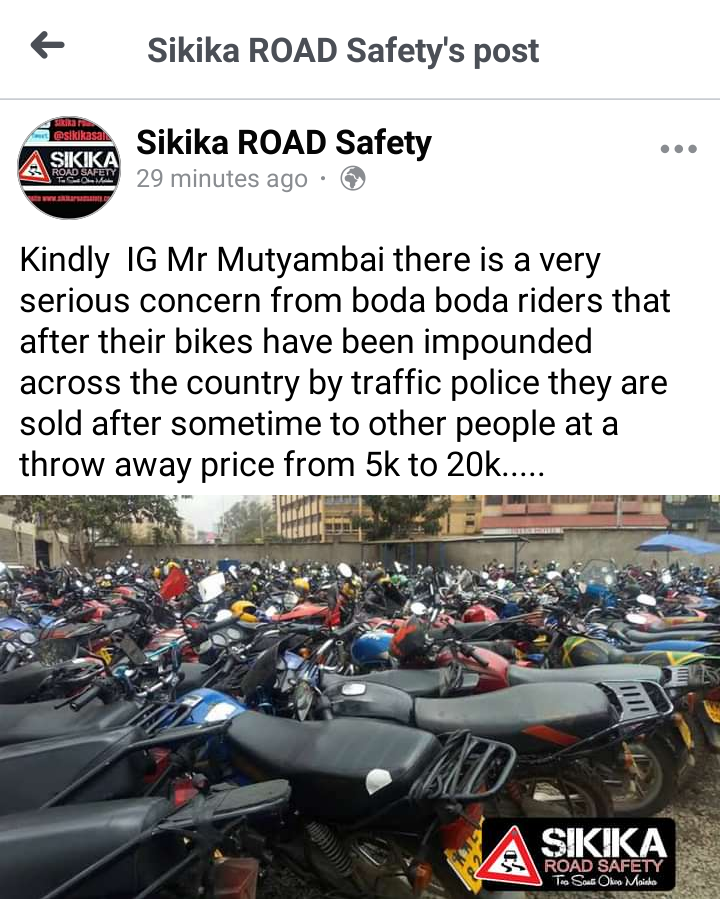
Task: Tap the '29 minutes ago' timestamp
Action: coord(222,179)
